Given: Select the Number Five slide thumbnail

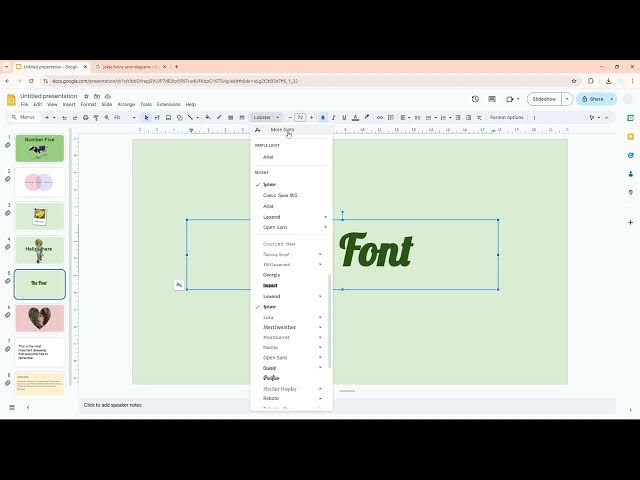Looking at the screenshot, I should point(40,148).
